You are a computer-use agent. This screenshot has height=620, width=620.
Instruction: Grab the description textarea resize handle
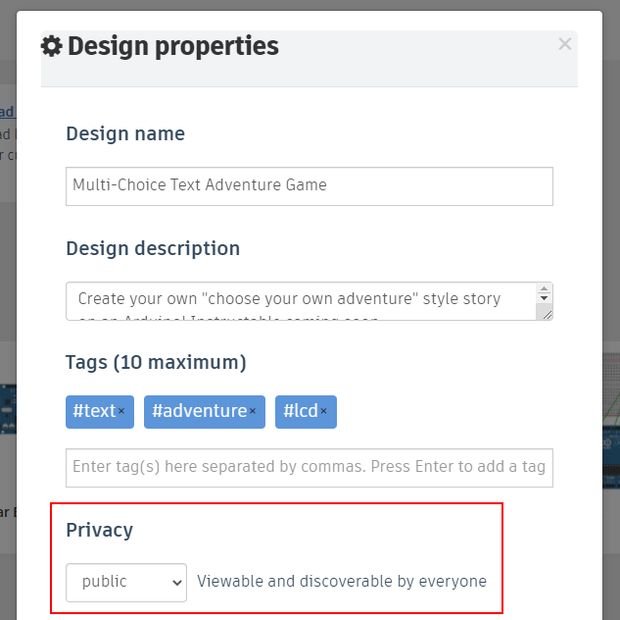click(x=545, y=313)
